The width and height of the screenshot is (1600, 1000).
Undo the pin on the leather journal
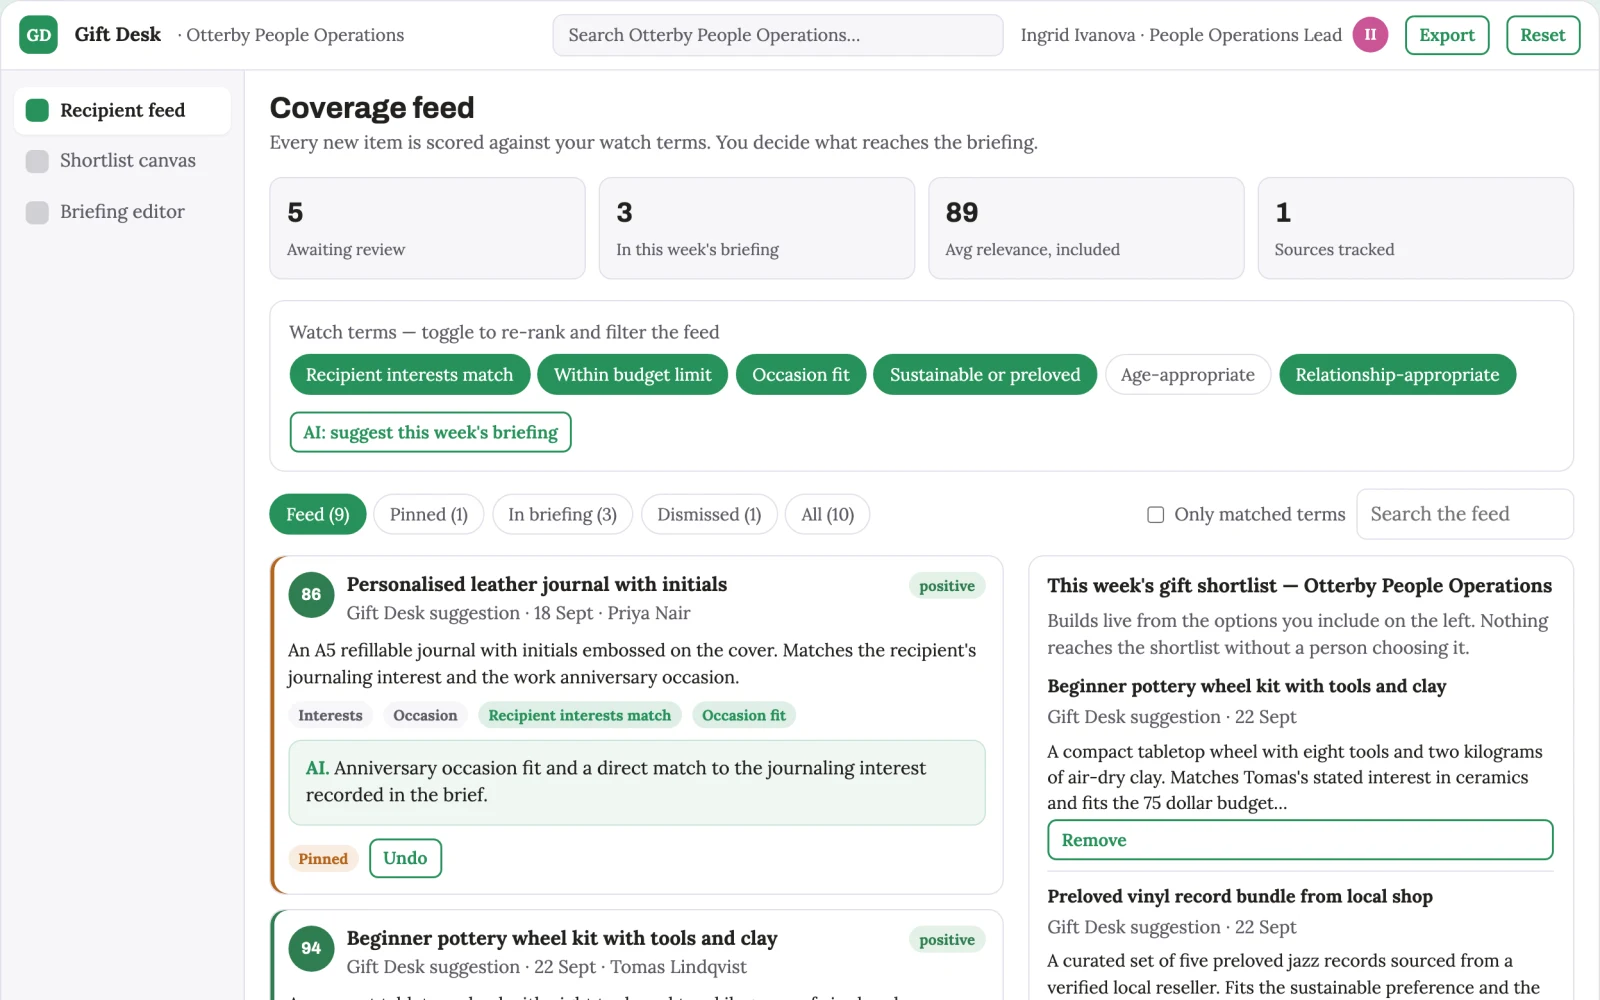click(x=405, y=858)
